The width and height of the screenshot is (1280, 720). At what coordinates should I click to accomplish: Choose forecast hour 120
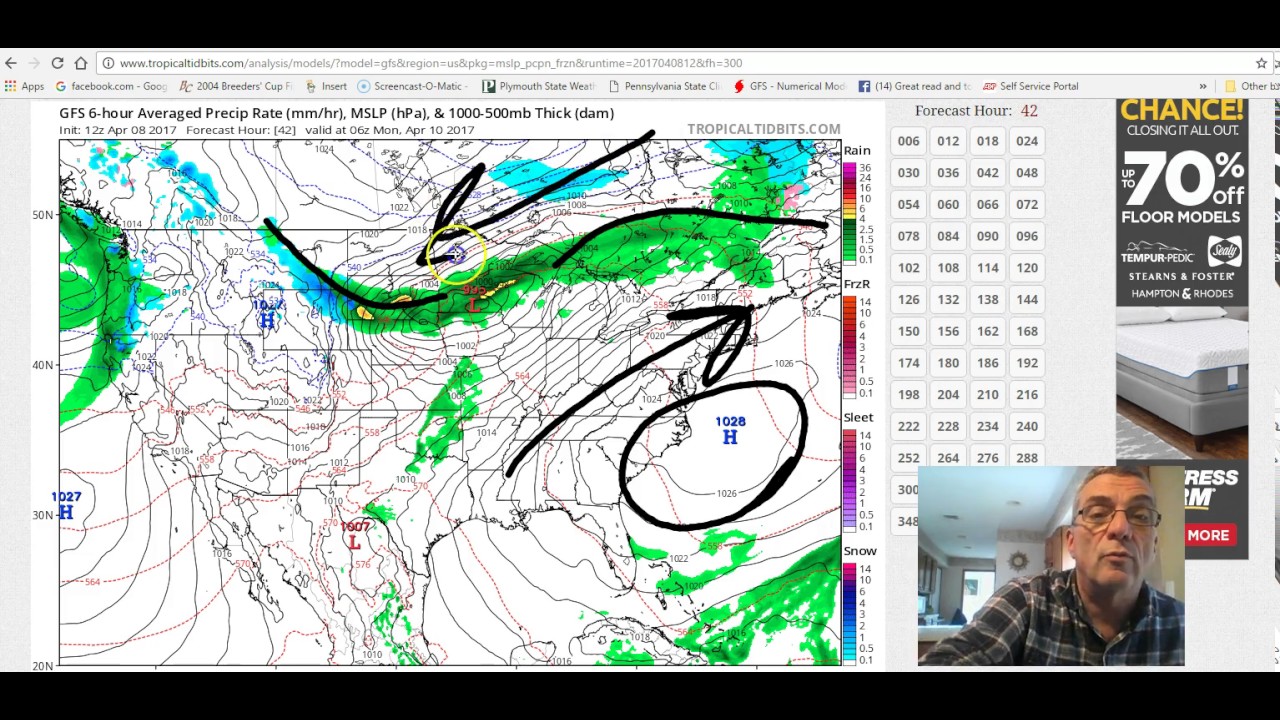[1027, 268]
